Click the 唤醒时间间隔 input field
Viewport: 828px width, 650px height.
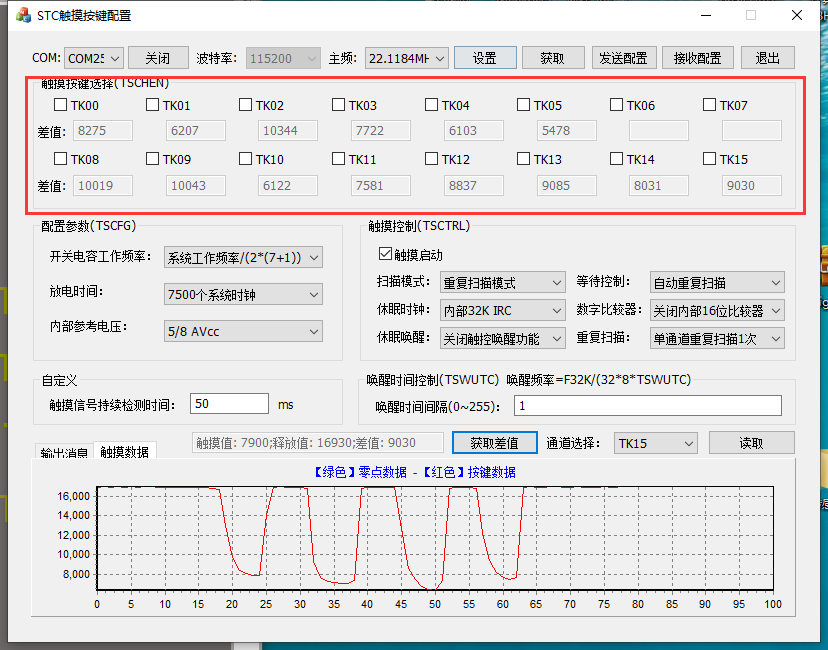(647, 405)
